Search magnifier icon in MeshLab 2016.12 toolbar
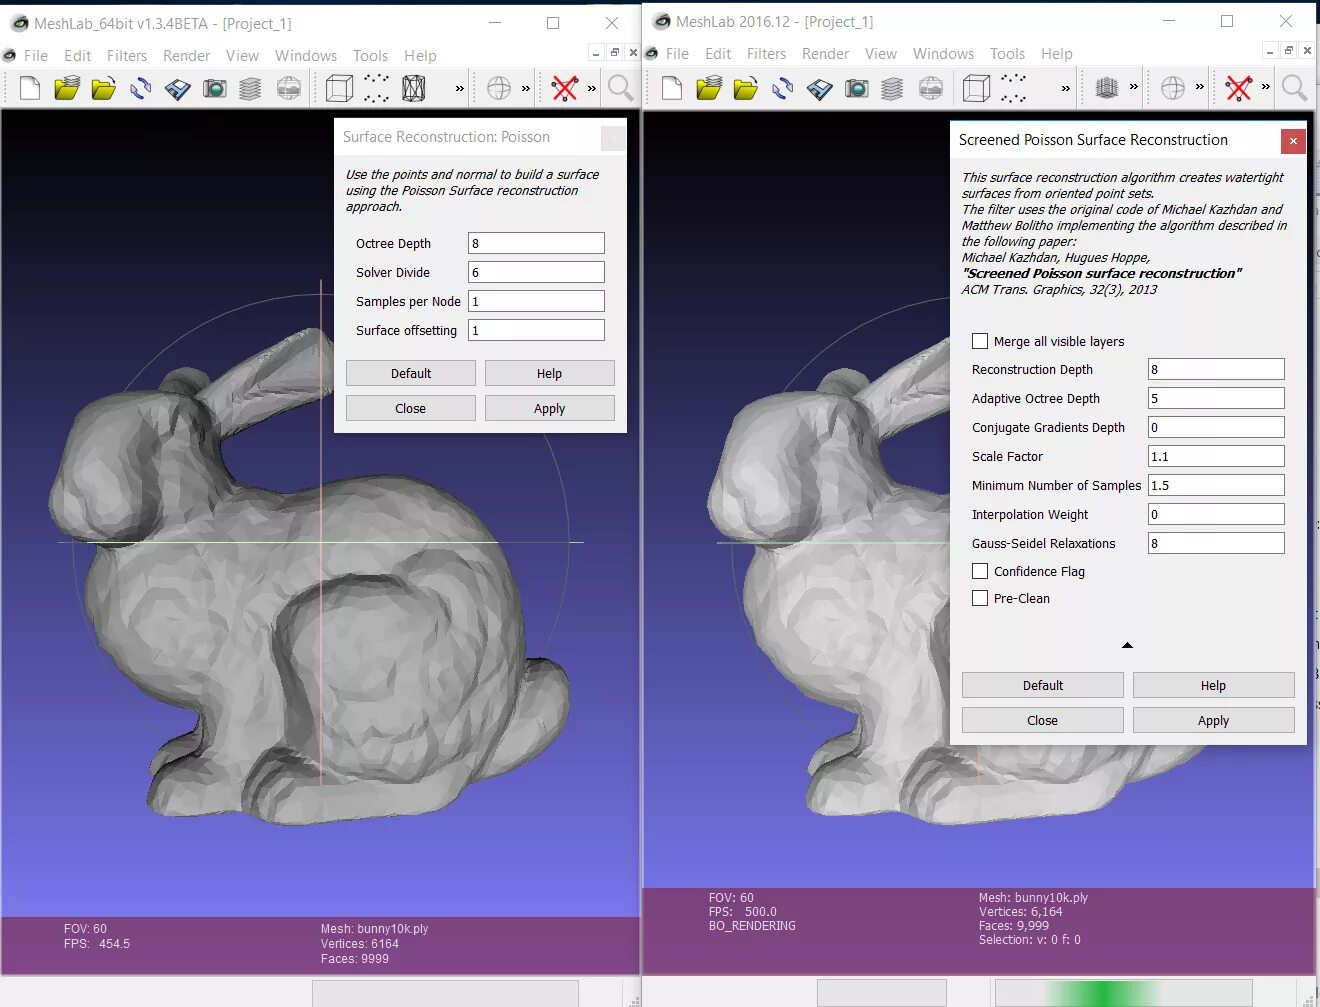The width and height of the screenshot is (1320, 1007). (1294, 89)
